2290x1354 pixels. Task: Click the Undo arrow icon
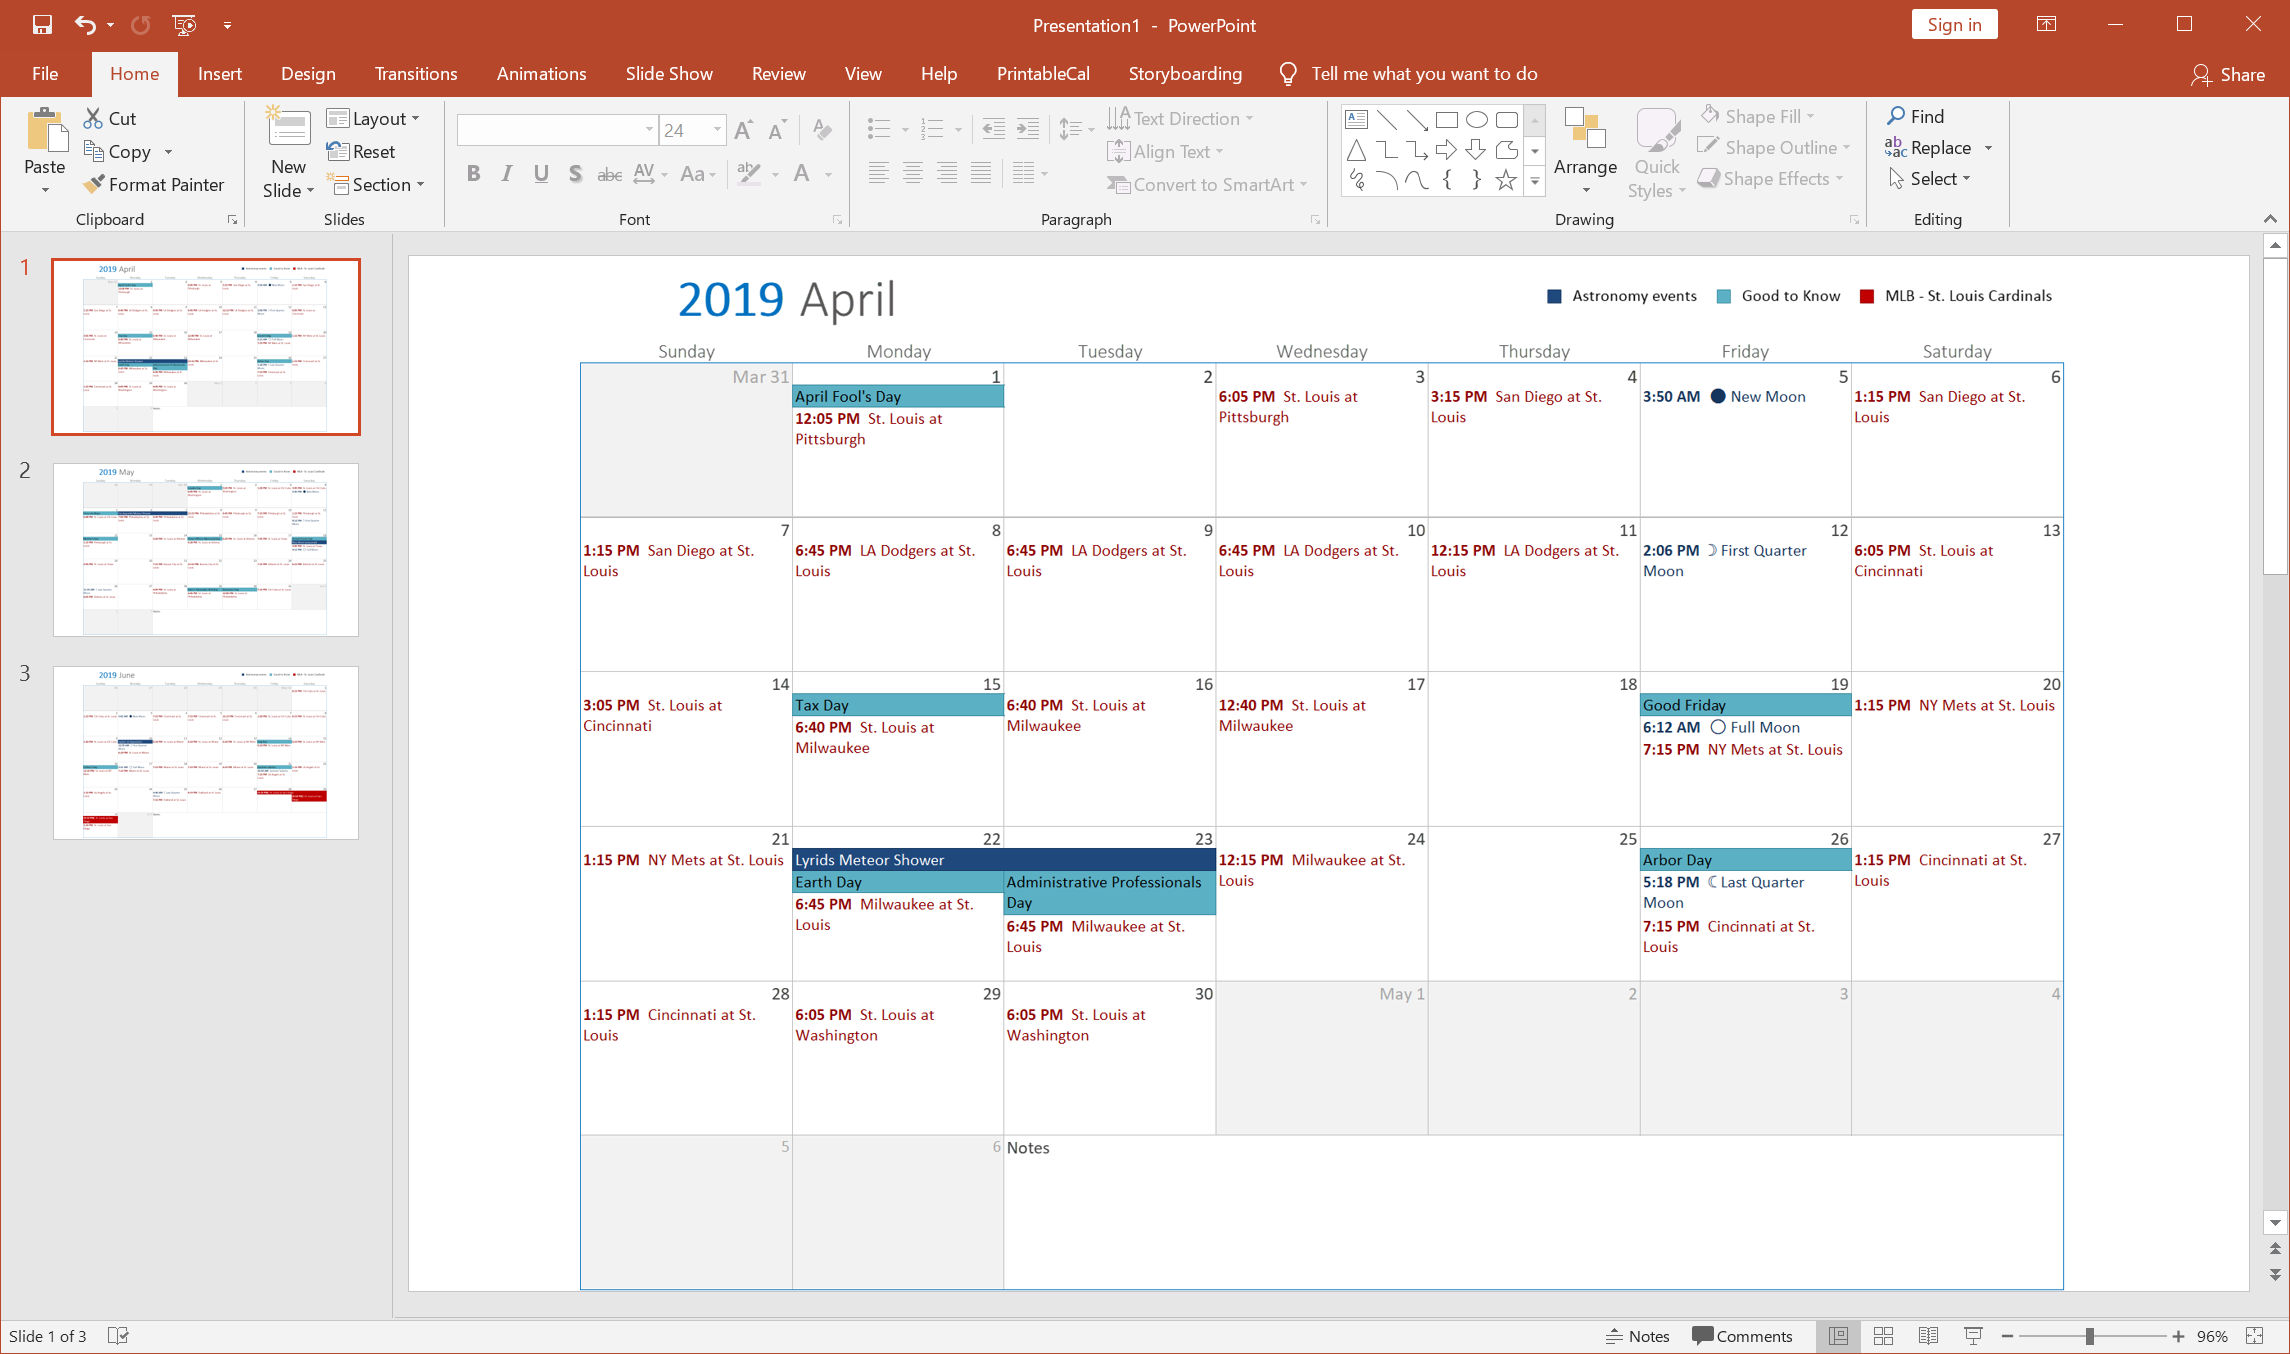85,25
